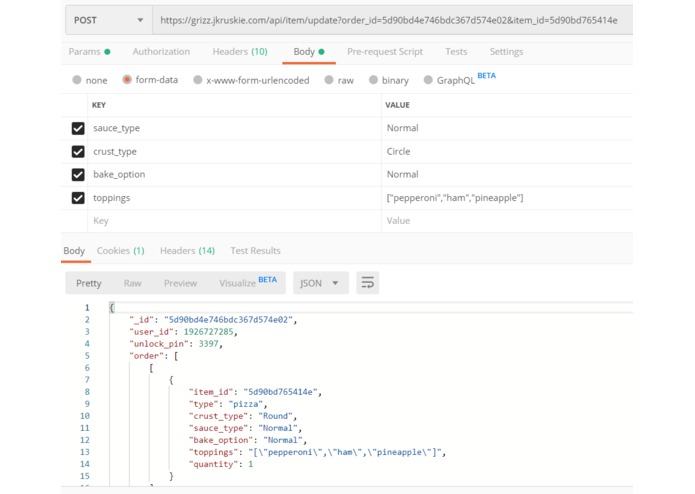Select the binary body radio button
The height and width of the screenshot is (494, 695).
373,80
